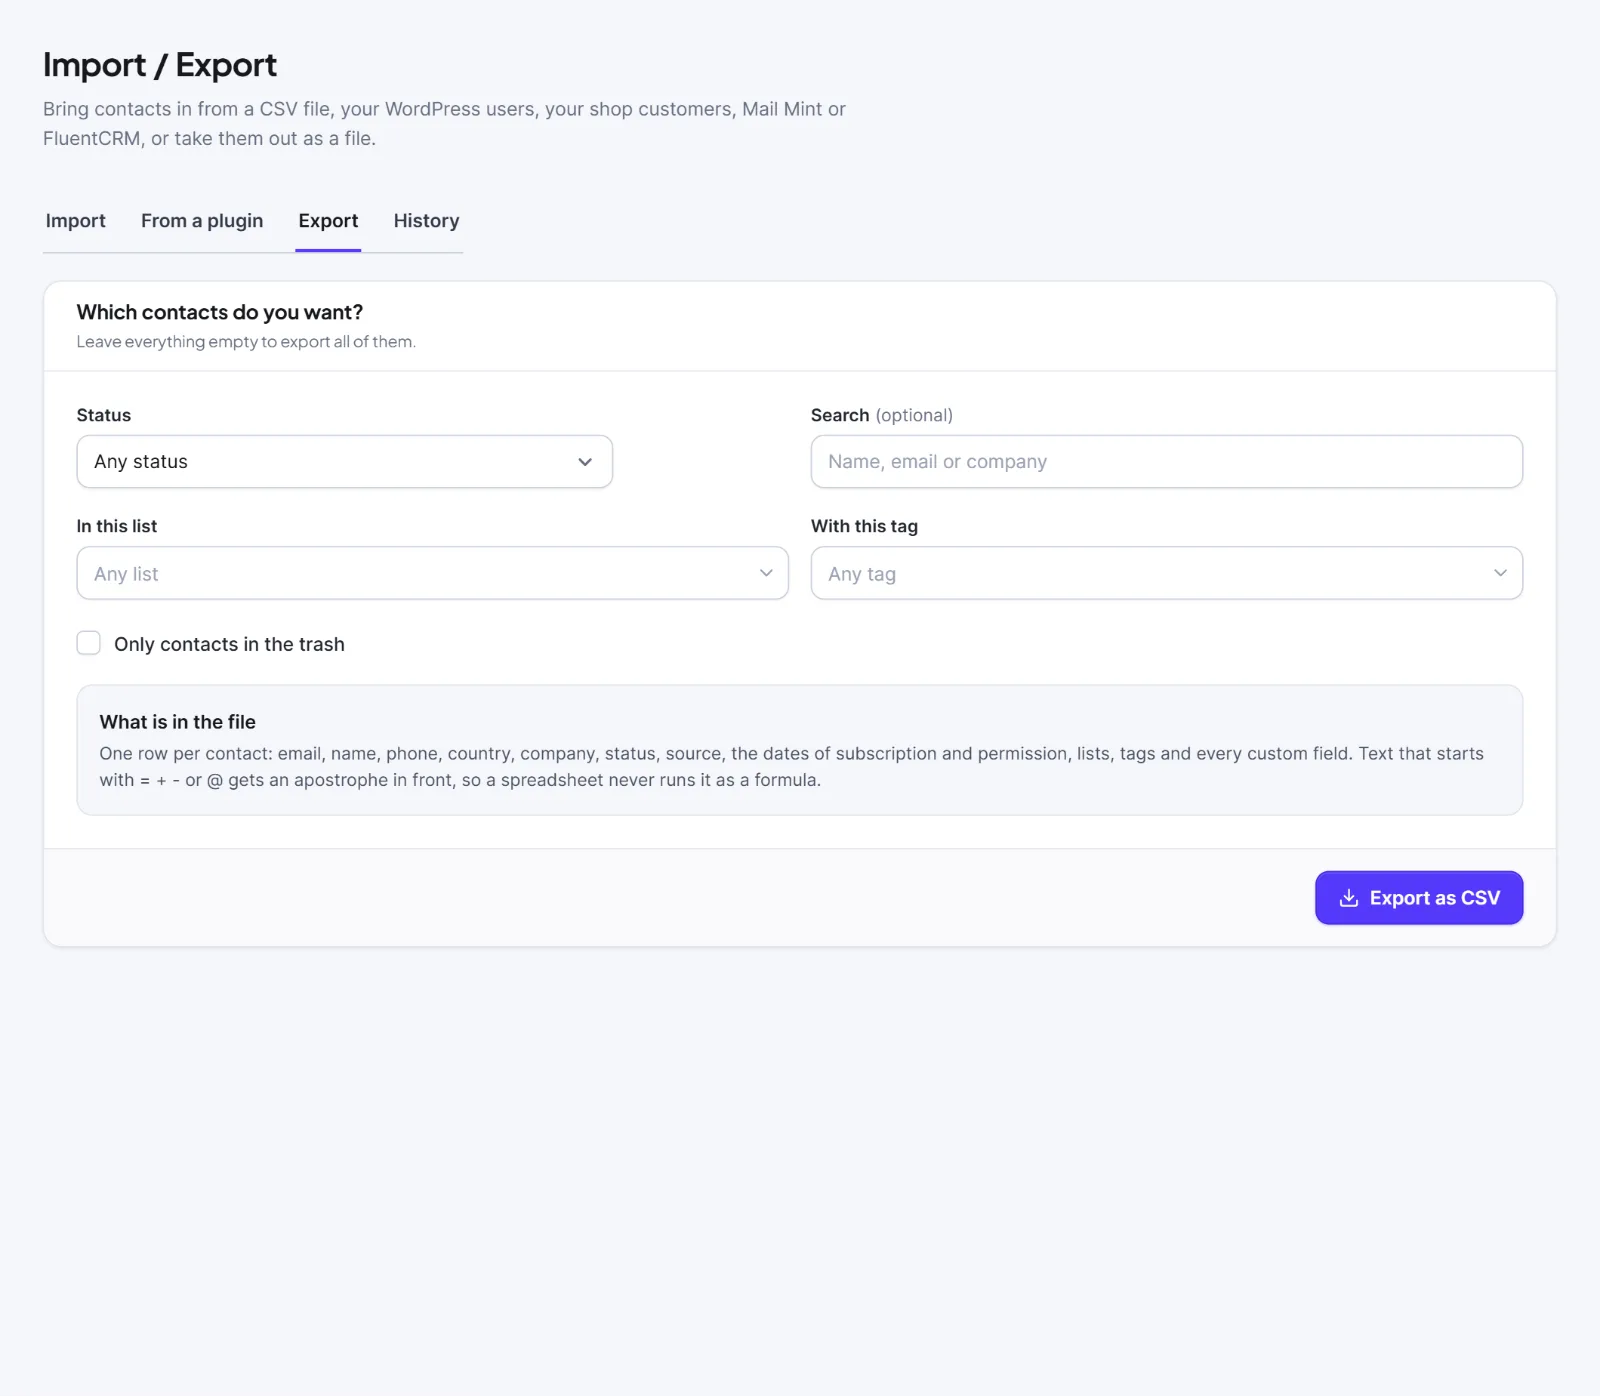Click the Search (optional) label
Viewport: 1600px width, 1396px height.
point(882,415)
